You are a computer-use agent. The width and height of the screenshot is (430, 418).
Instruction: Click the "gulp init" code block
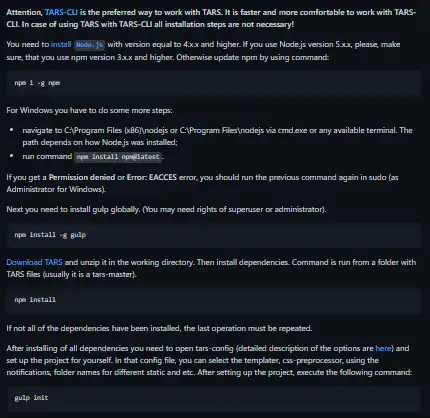(213, 398)
